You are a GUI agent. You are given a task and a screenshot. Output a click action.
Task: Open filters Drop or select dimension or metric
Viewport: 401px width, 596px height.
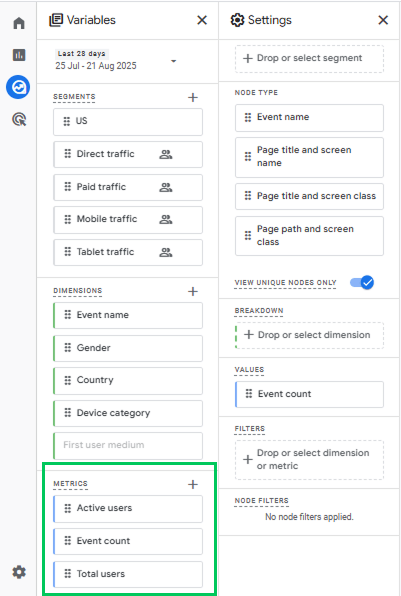coord(309,460)
